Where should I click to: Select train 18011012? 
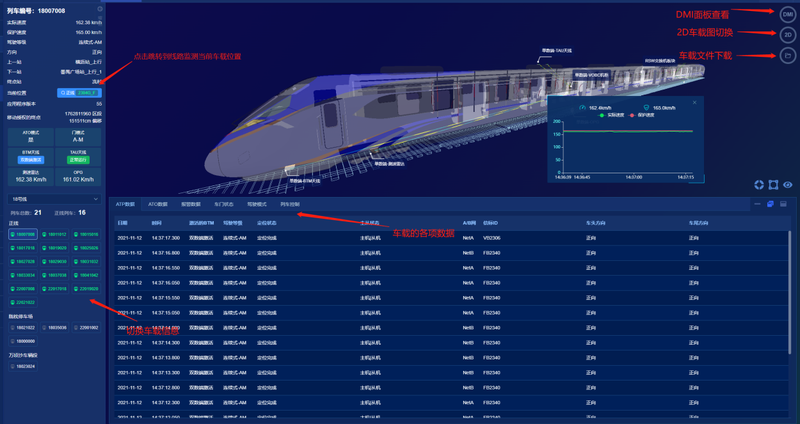point(55,234)
